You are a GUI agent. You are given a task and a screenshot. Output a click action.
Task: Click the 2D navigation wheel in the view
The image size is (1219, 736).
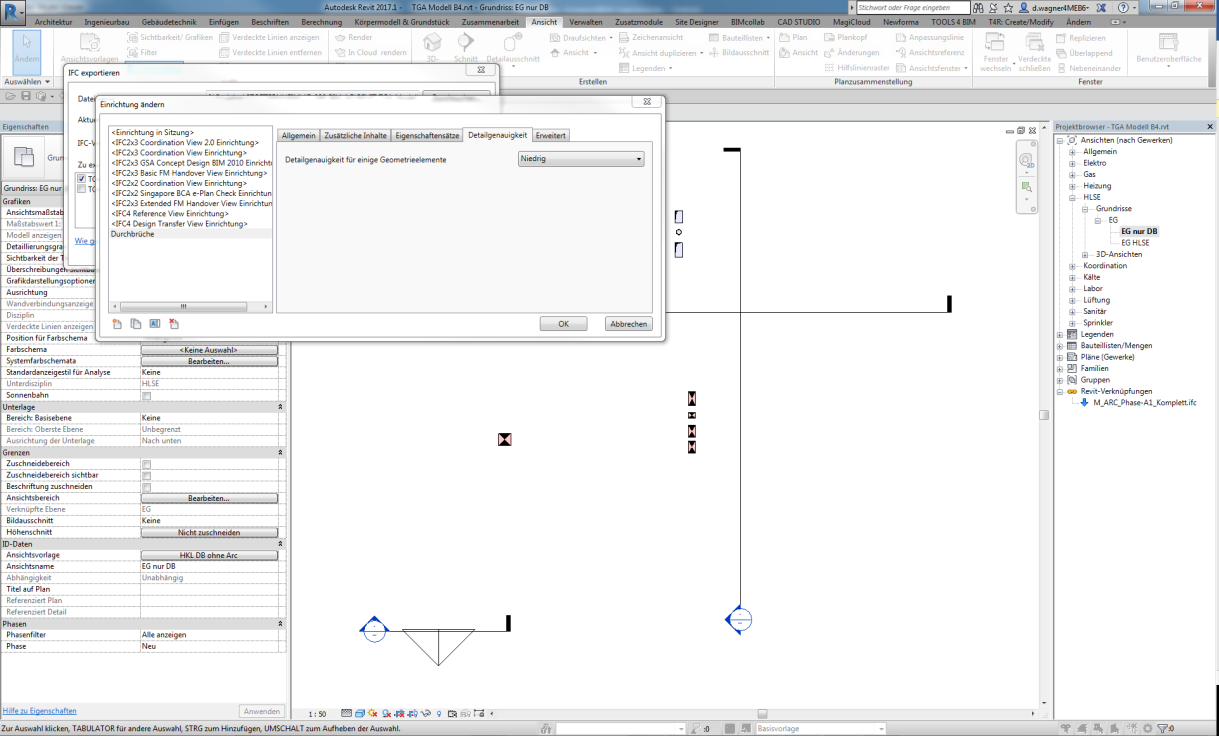click(x=1026, y=161)
